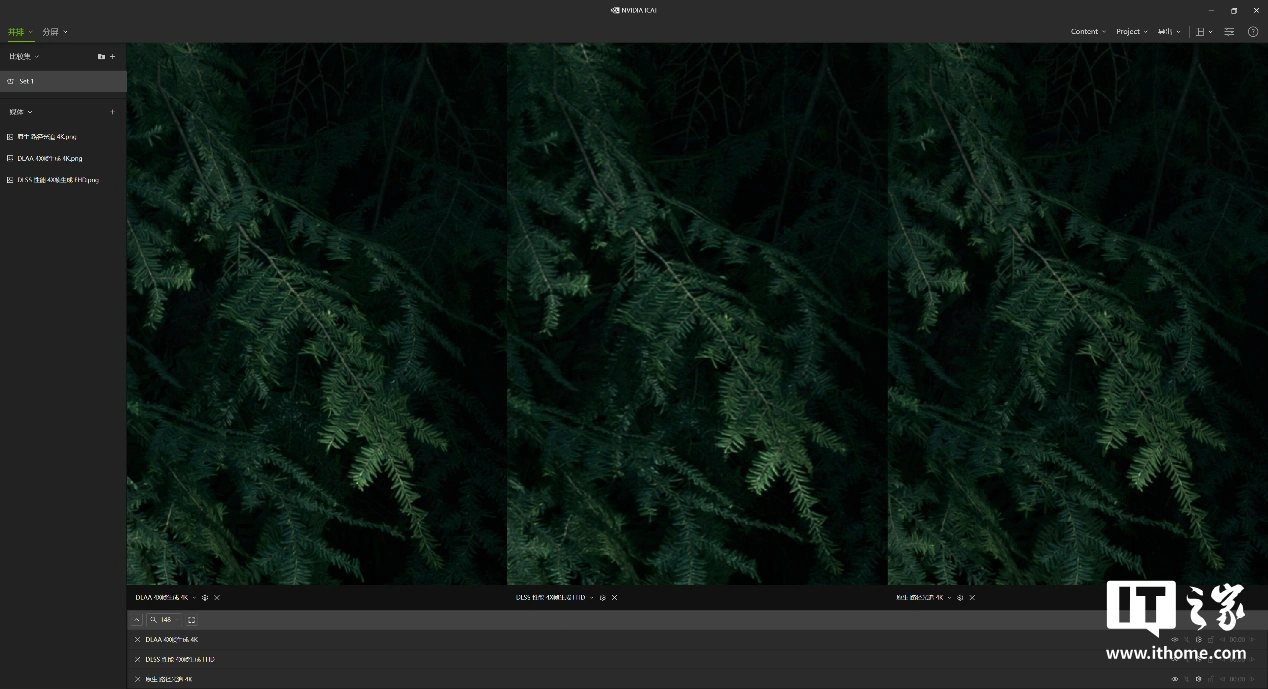Screen dimensions: 1268x689
Task: Open the settings sliders icon in the top right
Action: [1229, 32]
